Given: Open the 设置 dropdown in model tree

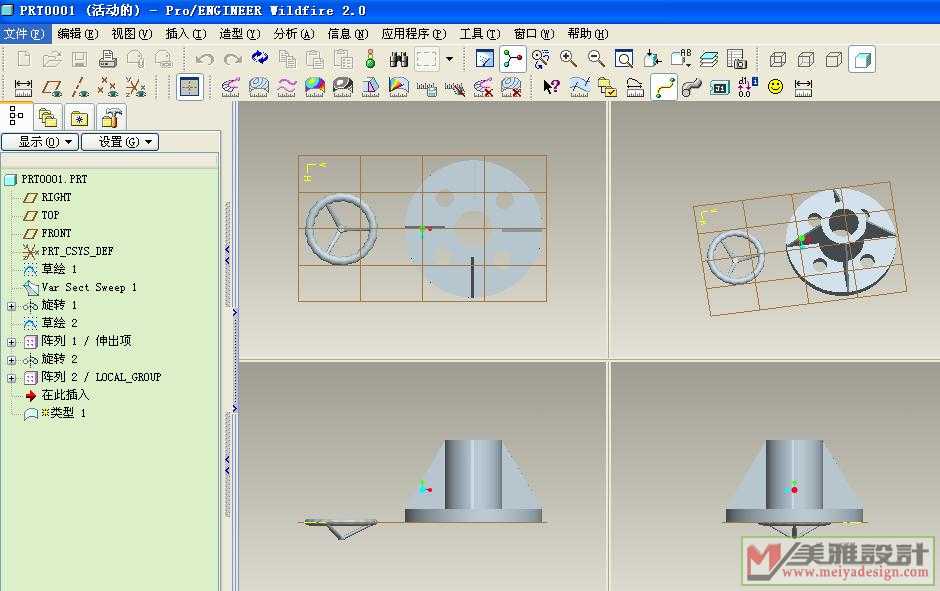Looking at the screenshot, I should point(119,142).
